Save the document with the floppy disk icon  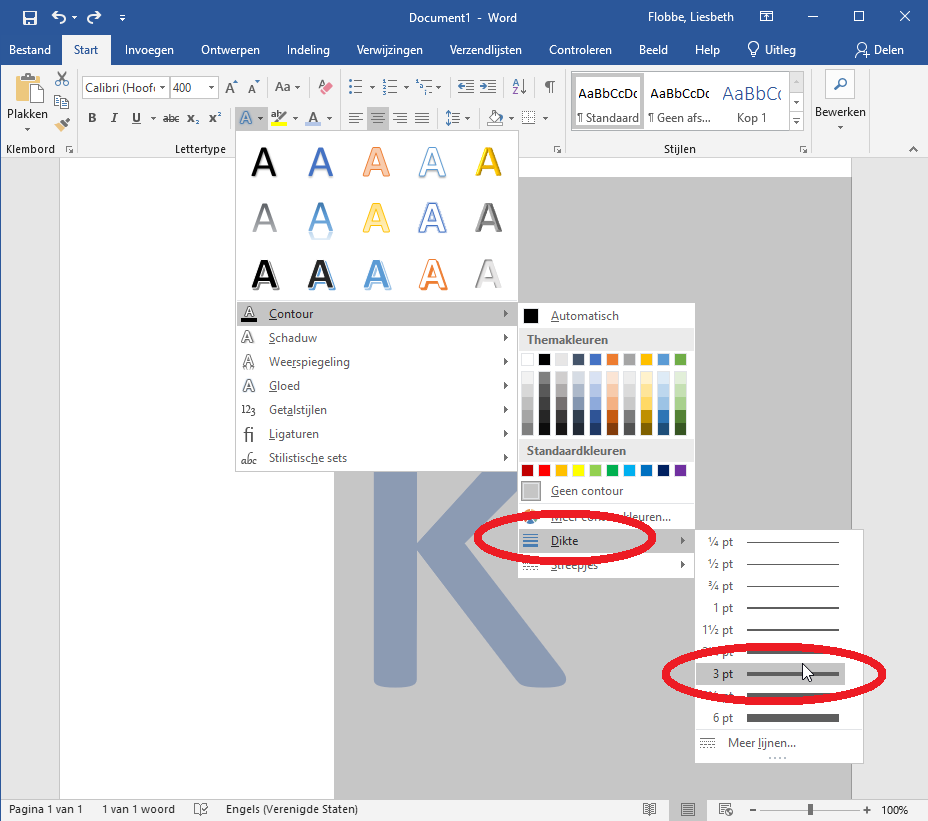point(30,18)
